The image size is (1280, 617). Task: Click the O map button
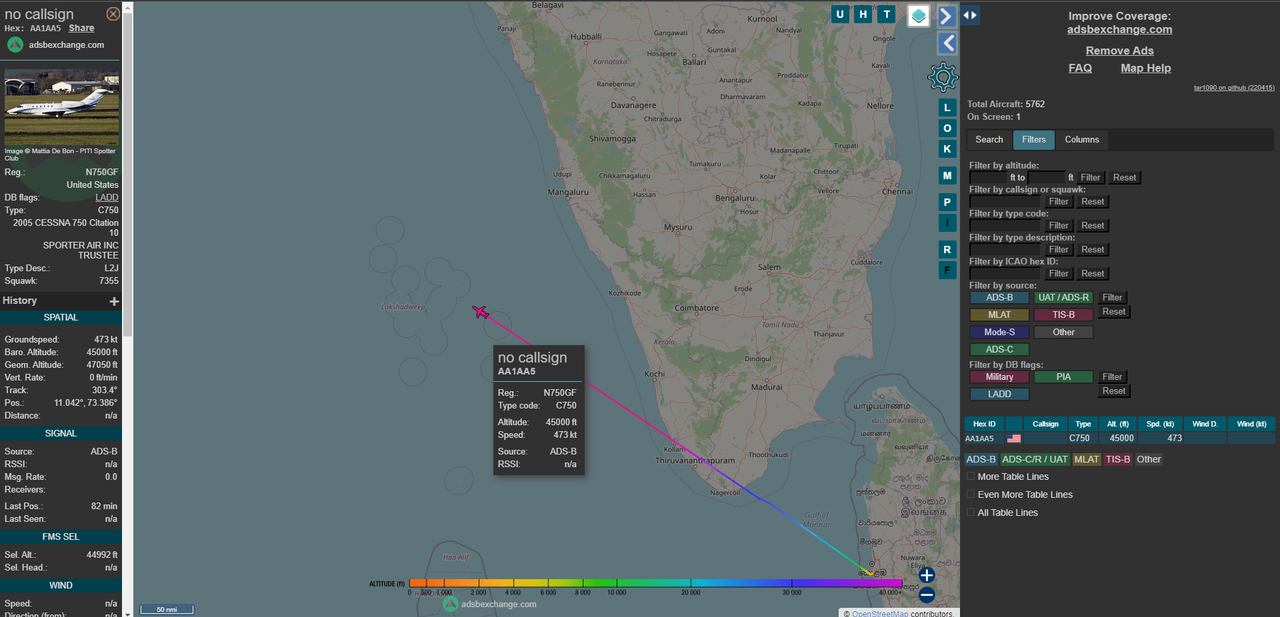pos(947,128)
